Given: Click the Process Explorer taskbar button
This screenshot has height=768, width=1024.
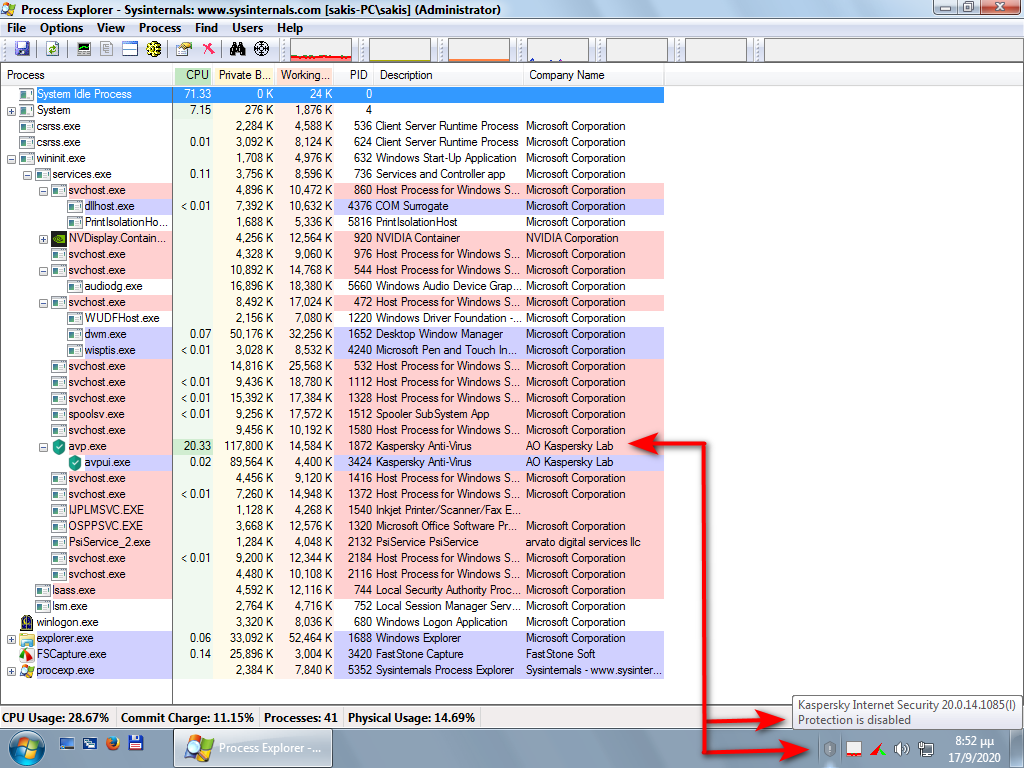Looking at the screenshot, I should pyautogui.click(x=253, y=748).
